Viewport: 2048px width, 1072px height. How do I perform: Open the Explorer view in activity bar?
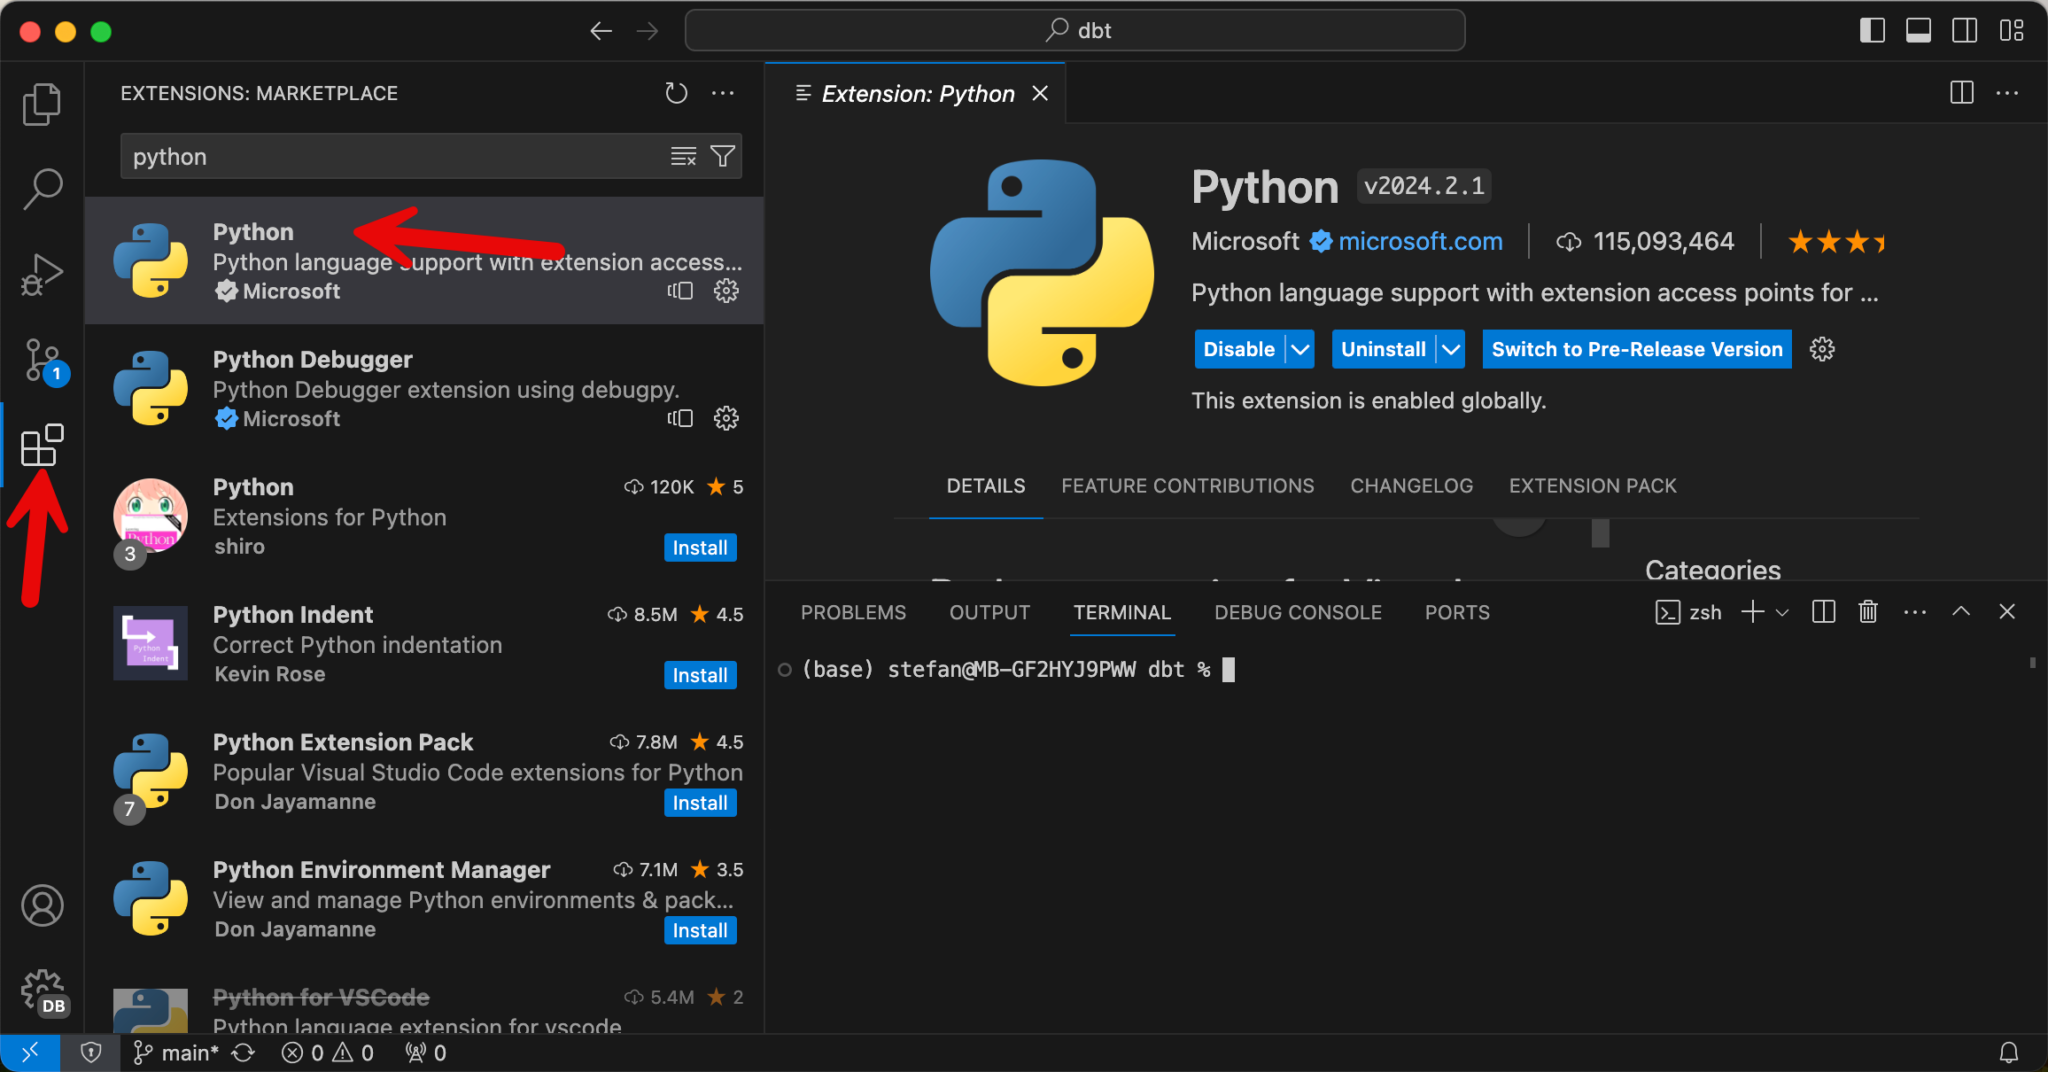click(x=42, y=104)
